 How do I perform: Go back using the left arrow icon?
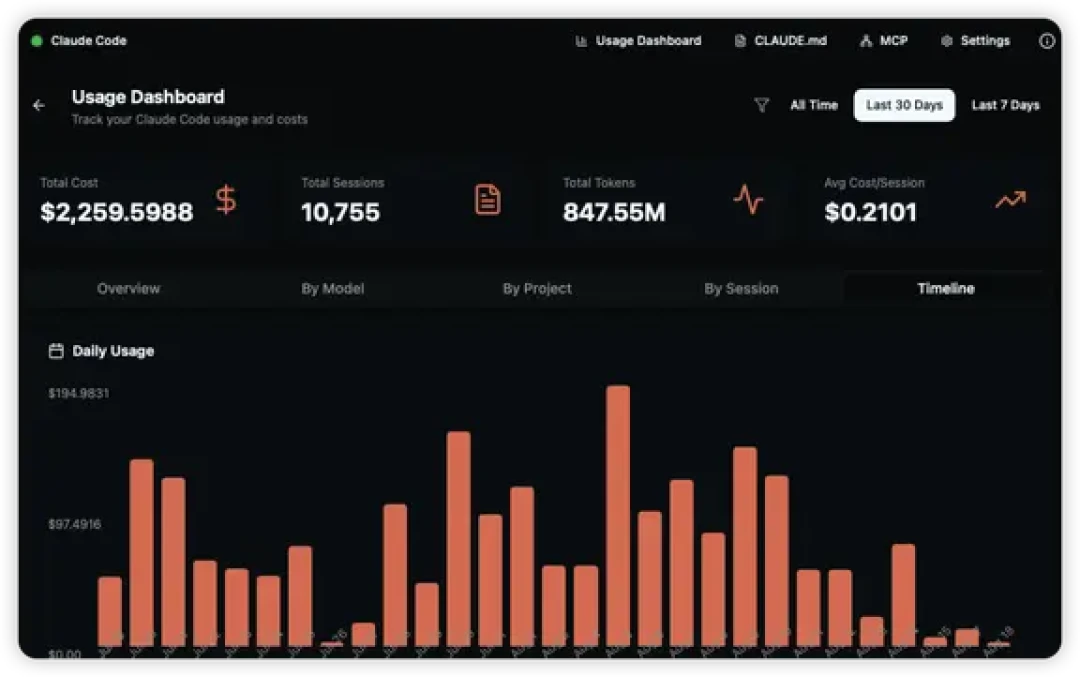pos(39,105)
